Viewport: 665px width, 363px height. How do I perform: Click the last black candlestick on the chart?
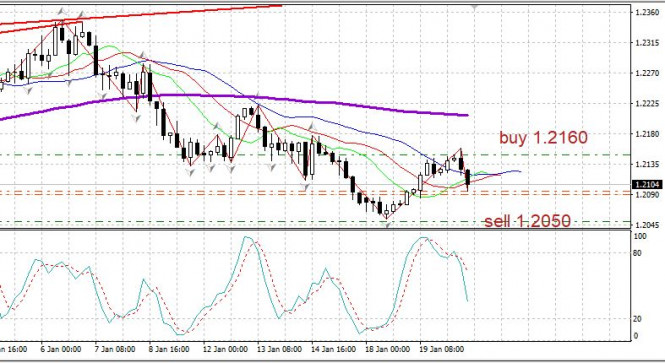click(468, 179)
